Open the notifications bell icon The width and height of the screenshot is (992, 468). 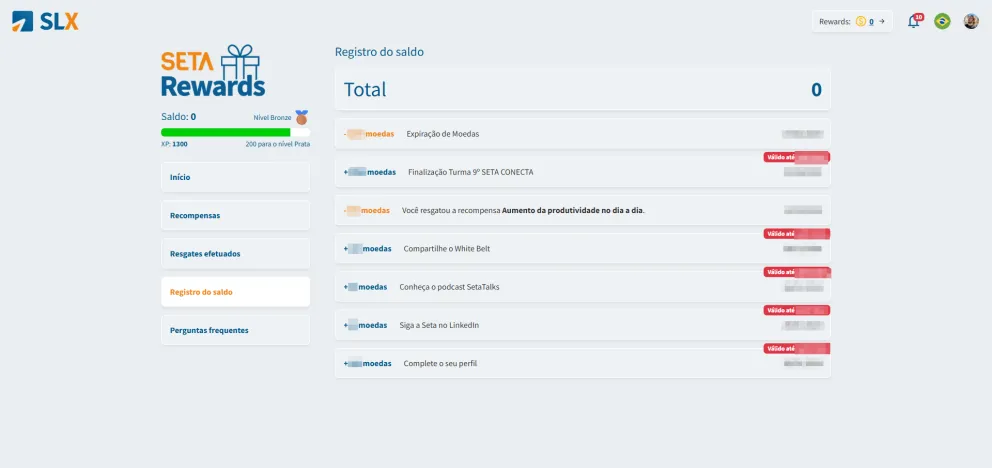[914, 22]
